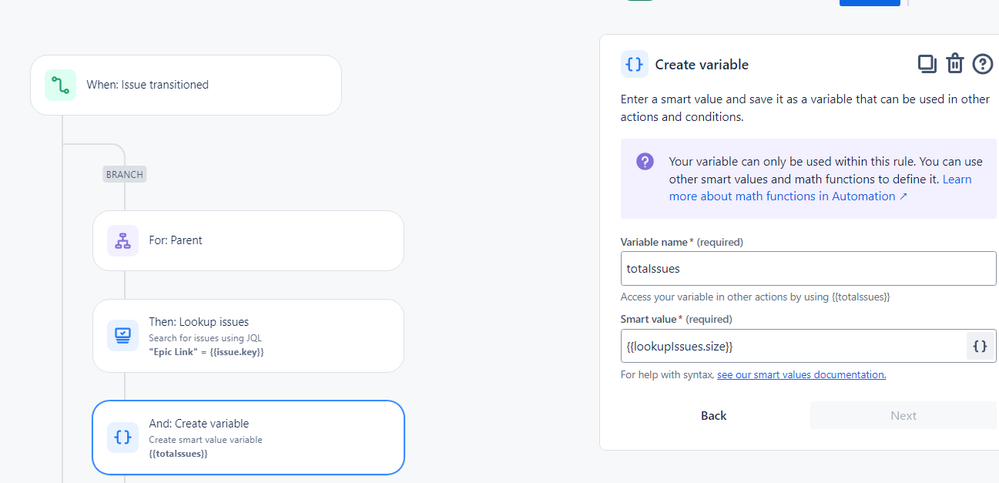Image resolution: width=999 pixels, height=483 pixels.
Task: Open the smart values documentation link
Action: [x=801, y=375]
